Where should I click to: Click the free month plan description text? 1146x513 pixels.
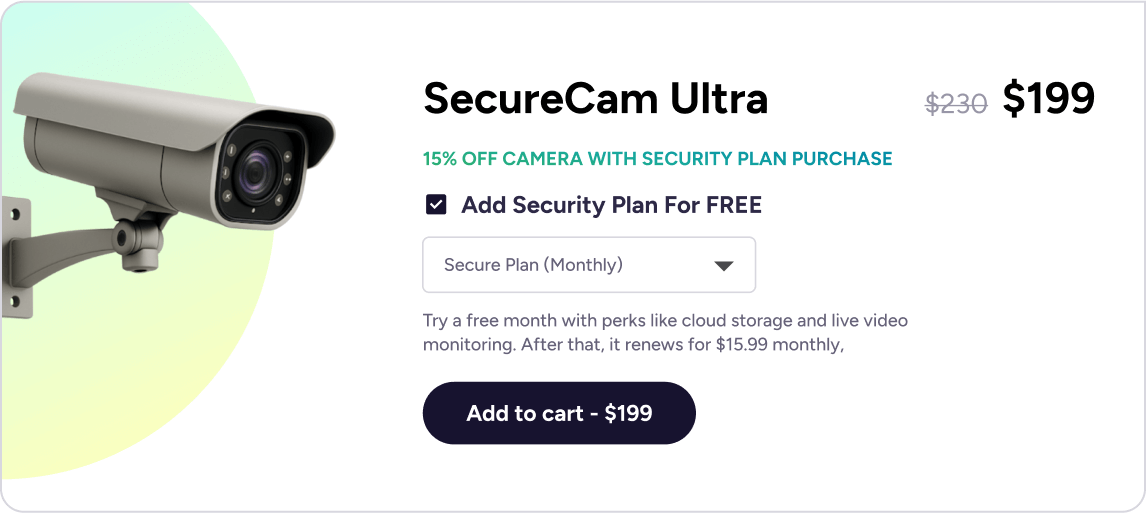click(665, 322)
